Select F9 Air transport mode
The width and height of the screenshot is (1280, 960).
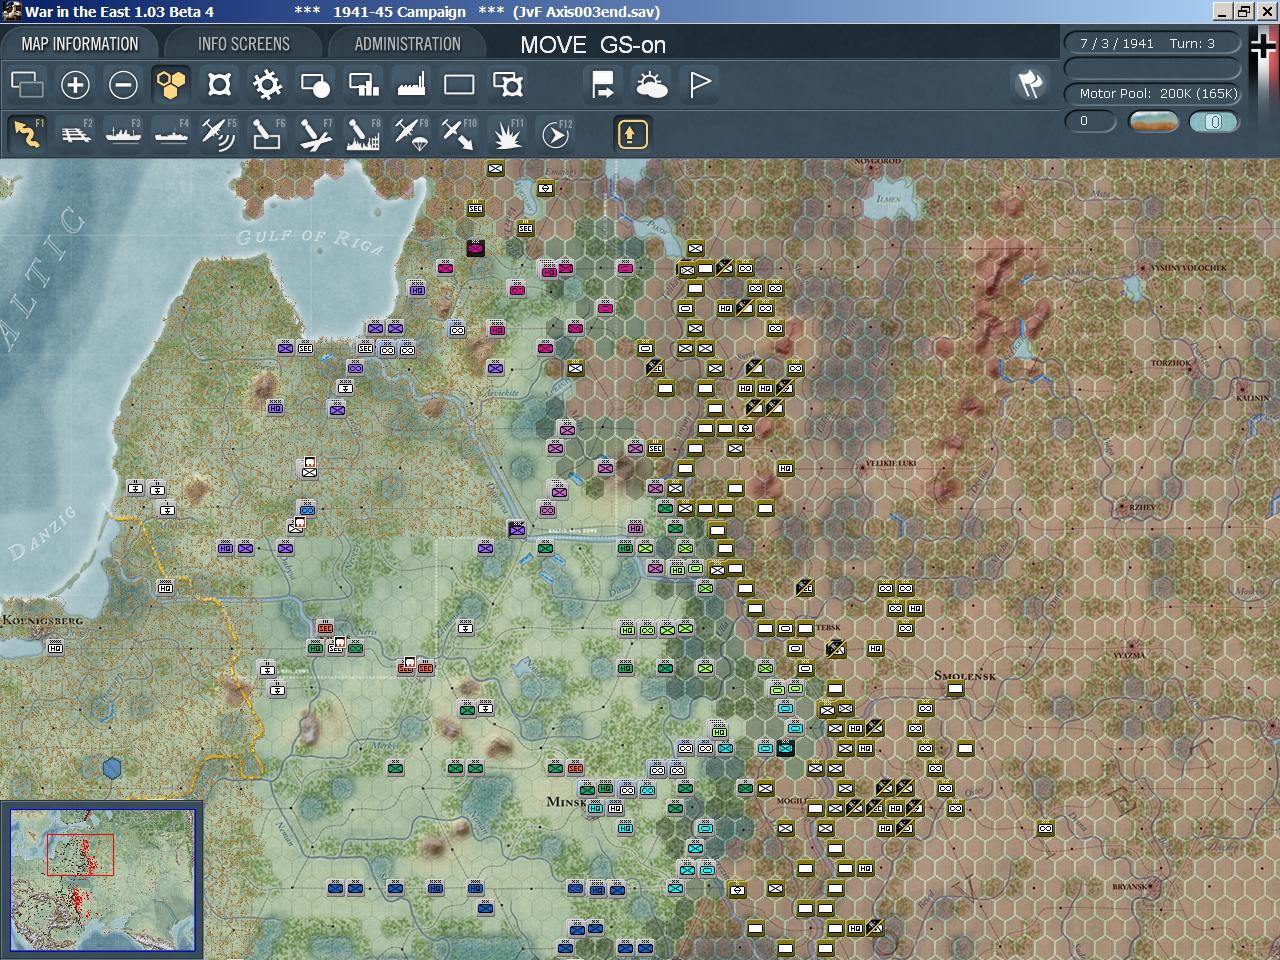pos(411,133)
